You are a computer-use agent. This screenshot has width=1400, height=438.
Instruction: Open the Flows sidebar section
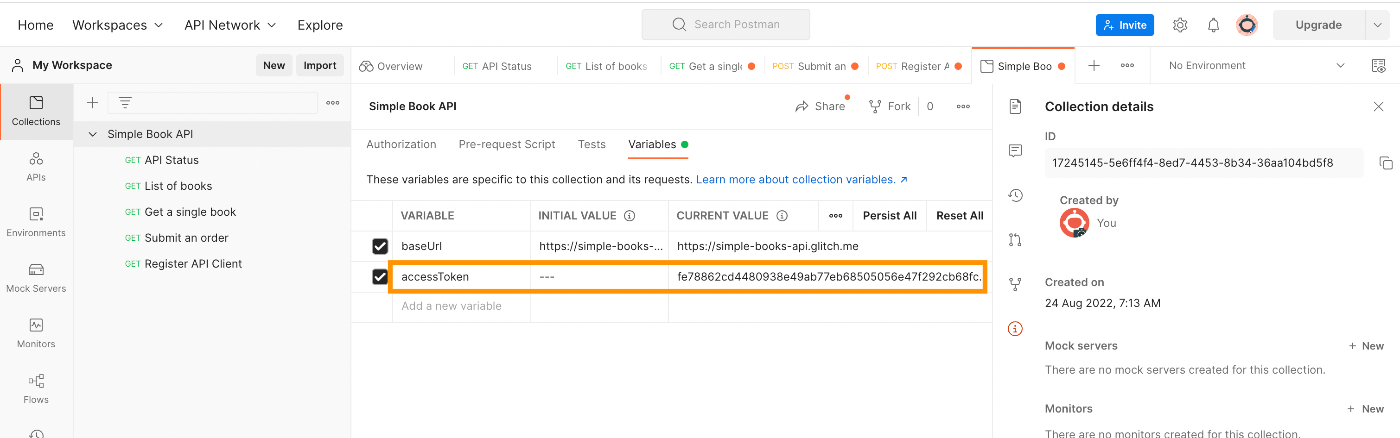pos(36,389)
